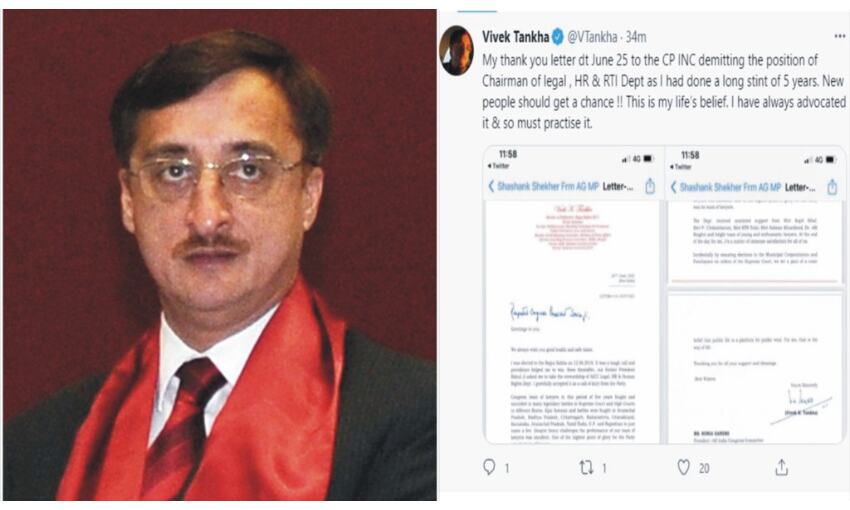Tap back chevron in right letter screenshot

(x=673, y=187)
